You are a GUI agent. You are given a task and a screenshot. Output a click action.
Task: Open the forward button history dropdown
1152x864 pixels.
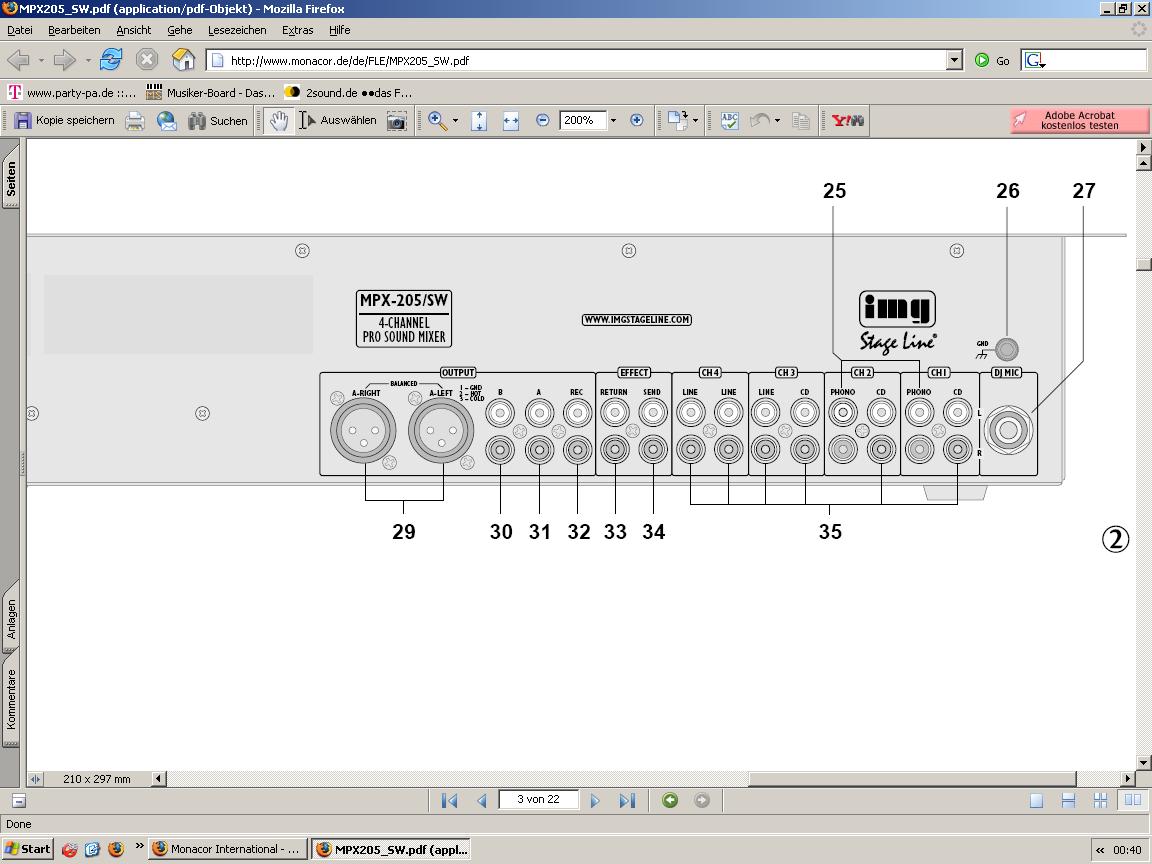click(88, 60)
